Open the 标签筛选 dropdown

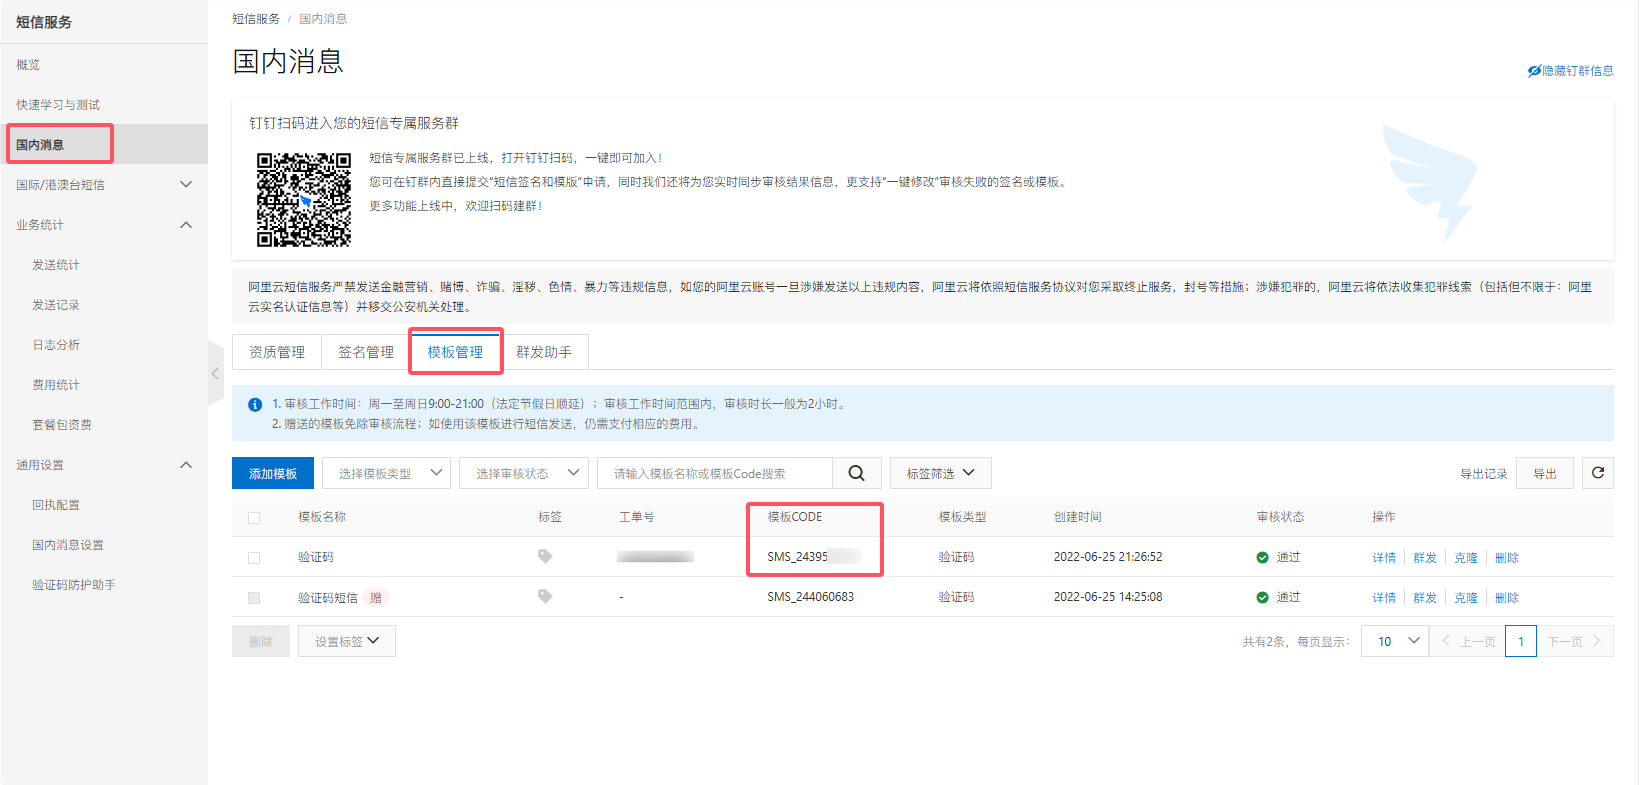click(x=940, y=473)
